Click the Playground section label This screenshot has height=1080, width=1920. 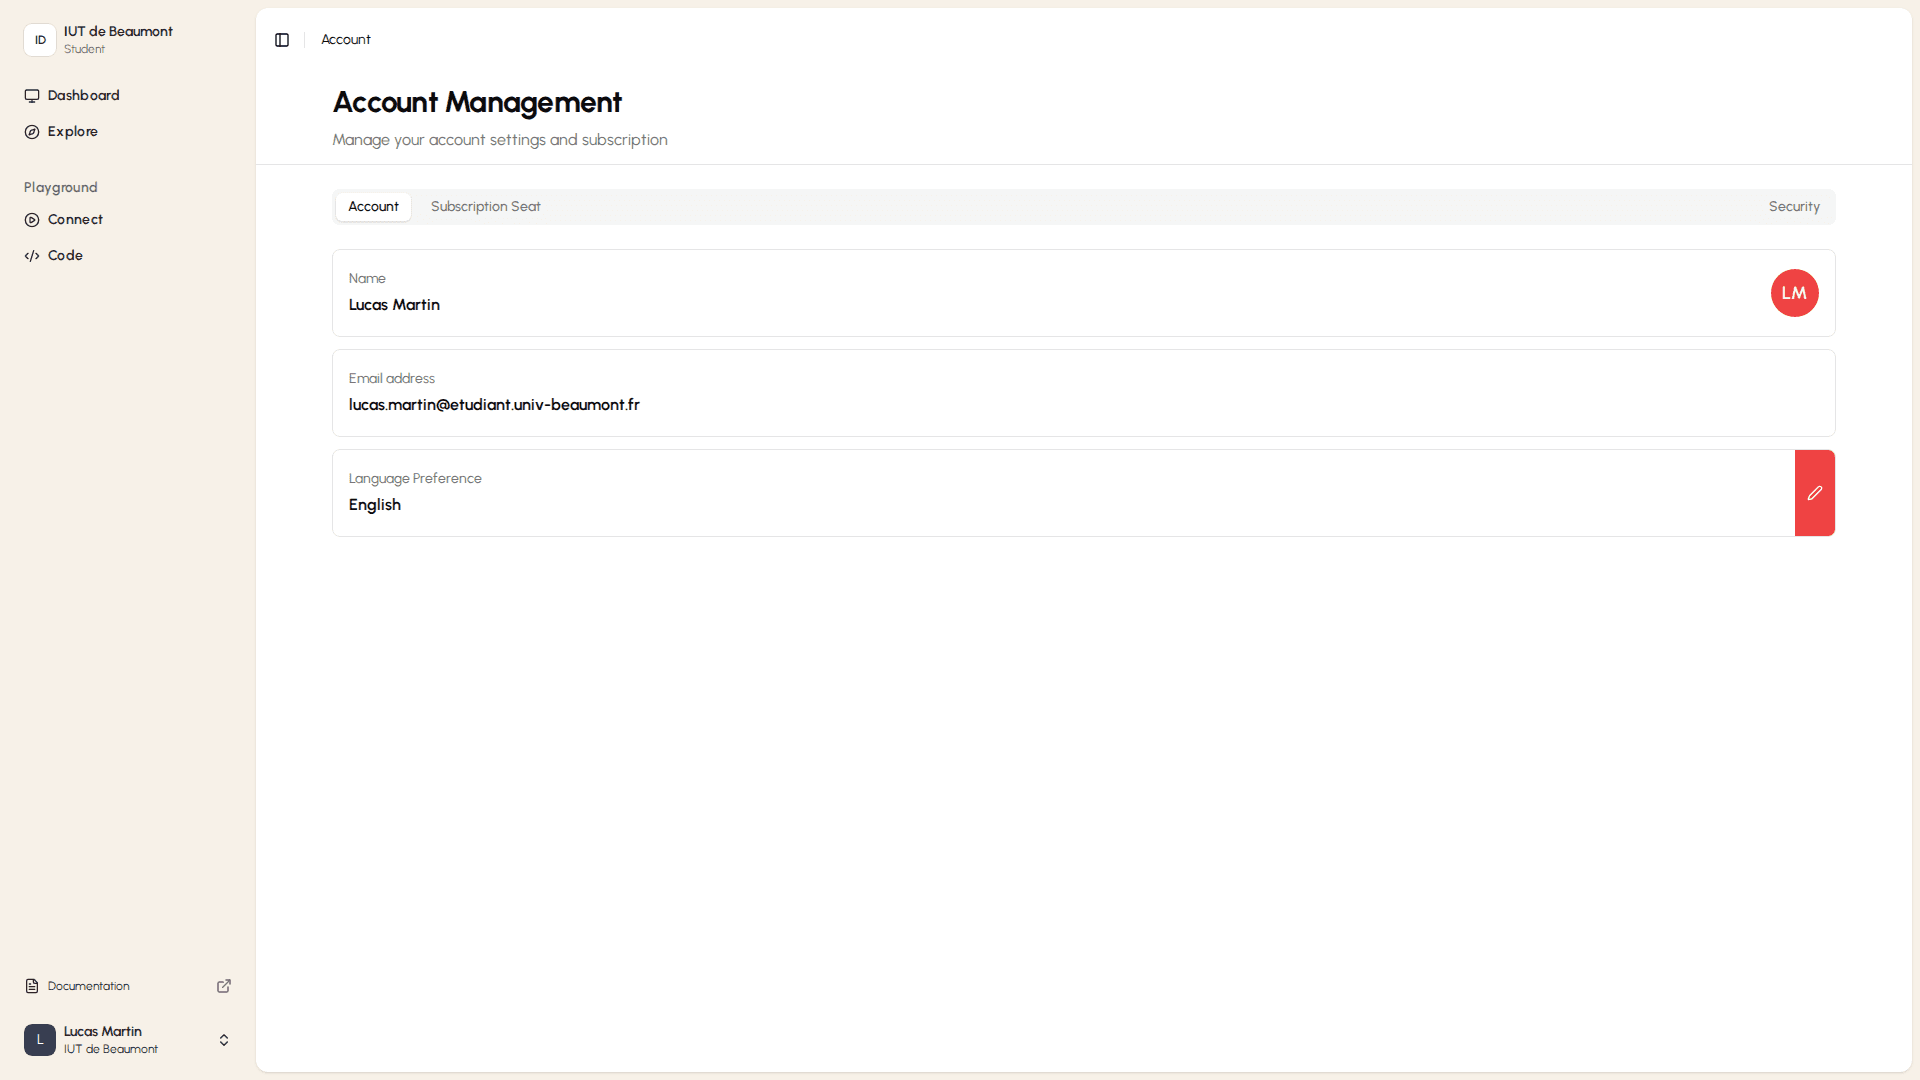[61, 188]
